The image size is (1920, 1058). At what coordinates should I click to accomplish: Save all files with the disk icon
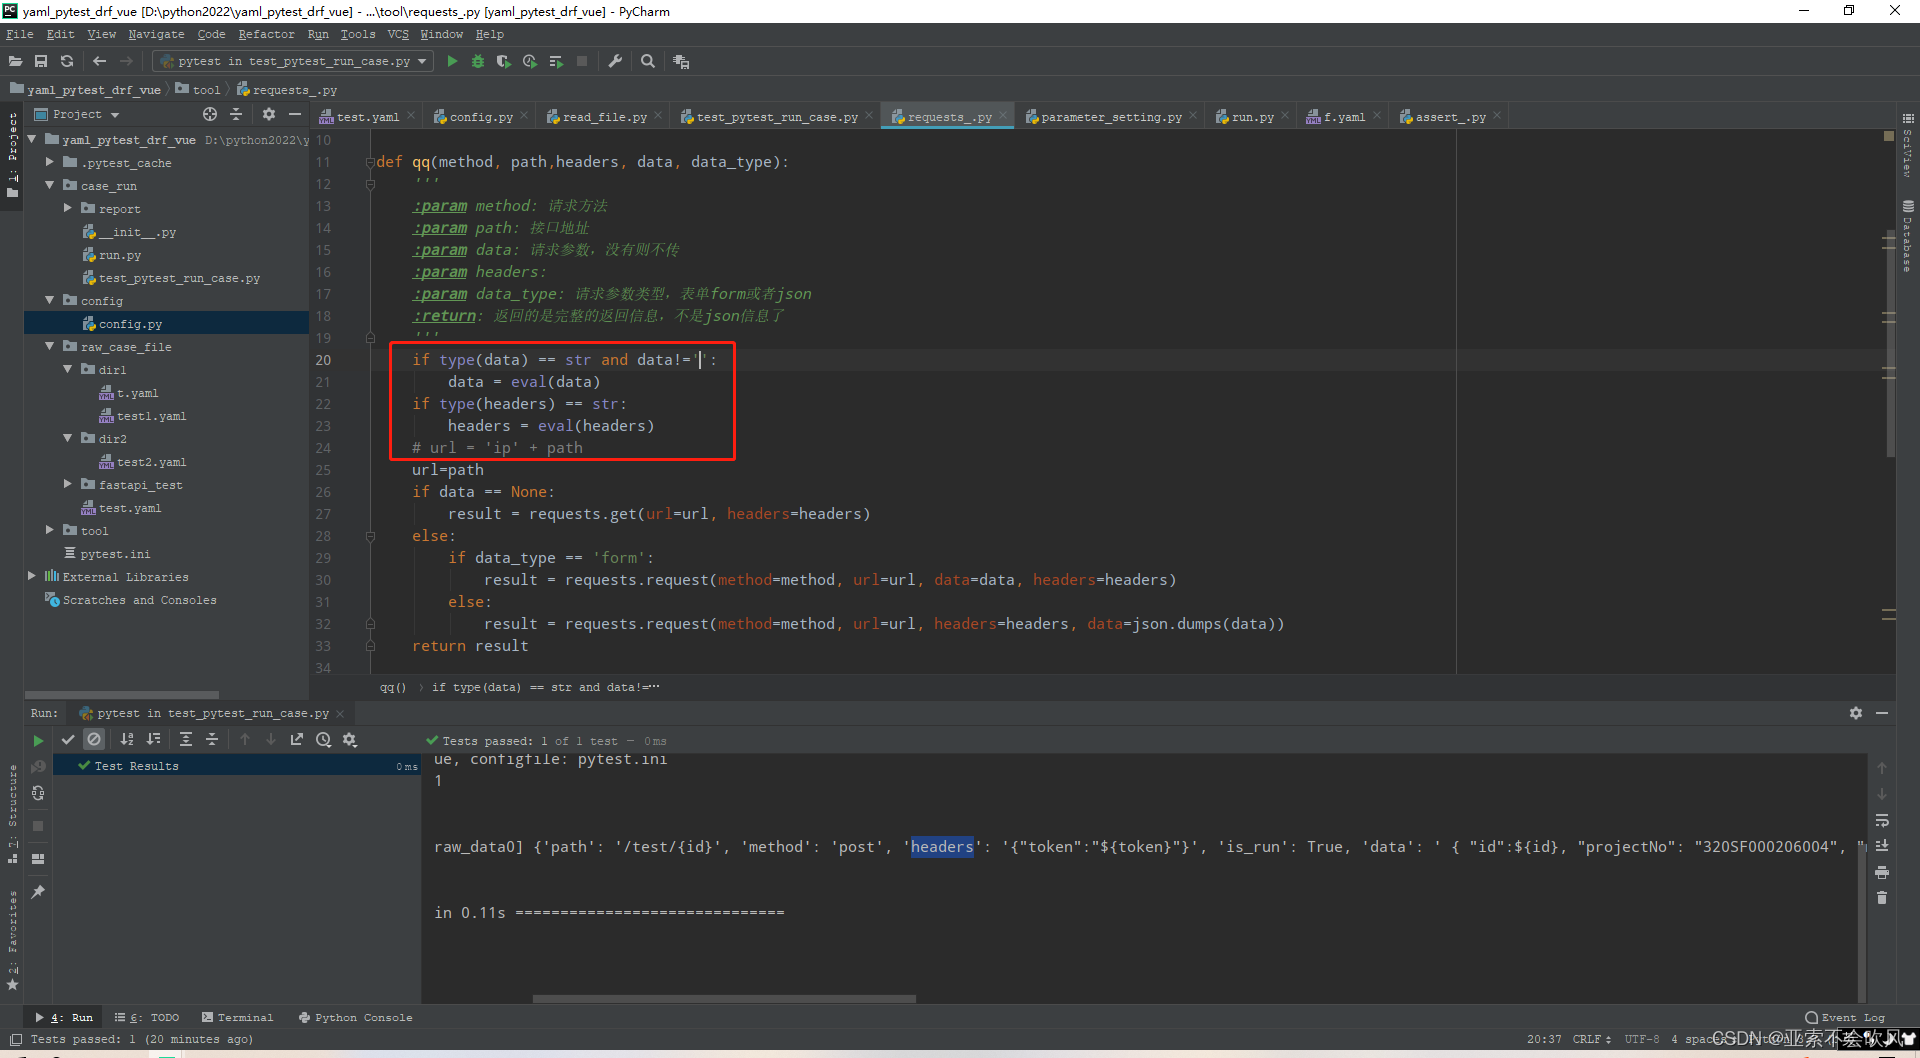point(41,61)
